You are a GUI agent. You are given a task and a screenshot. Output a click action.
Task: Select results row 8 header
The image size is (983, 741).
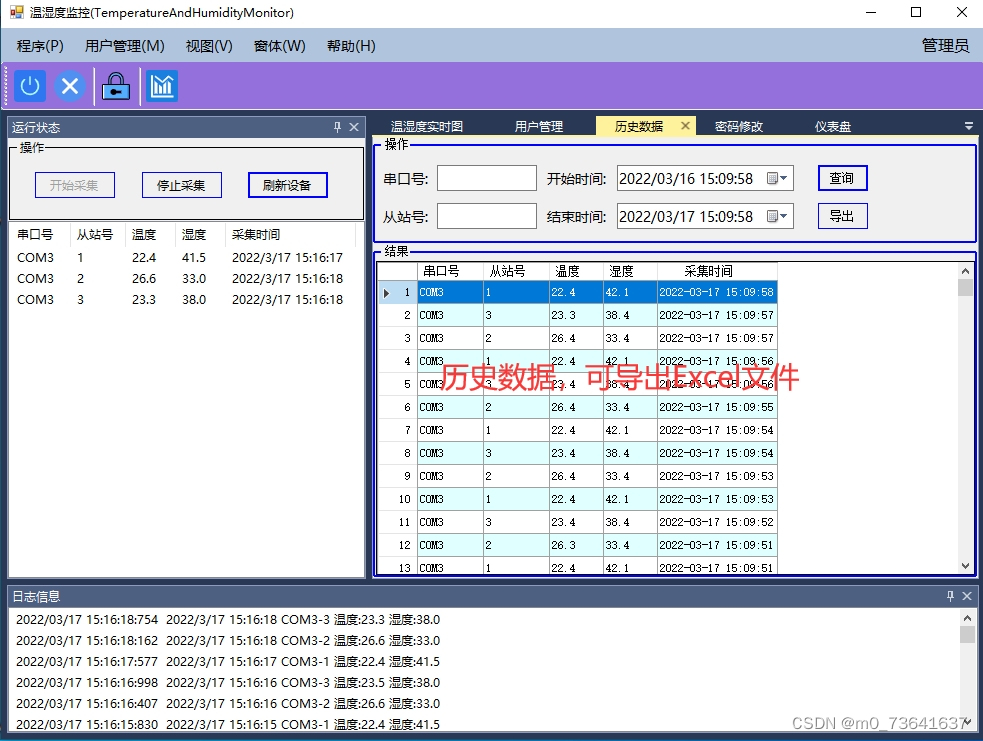point(397,453)
